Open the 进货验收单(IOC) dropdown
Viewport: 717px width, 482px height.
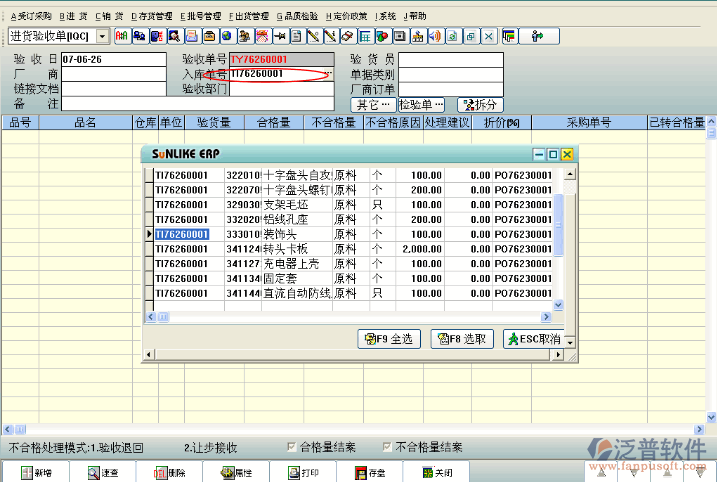[x=105, y=37]
